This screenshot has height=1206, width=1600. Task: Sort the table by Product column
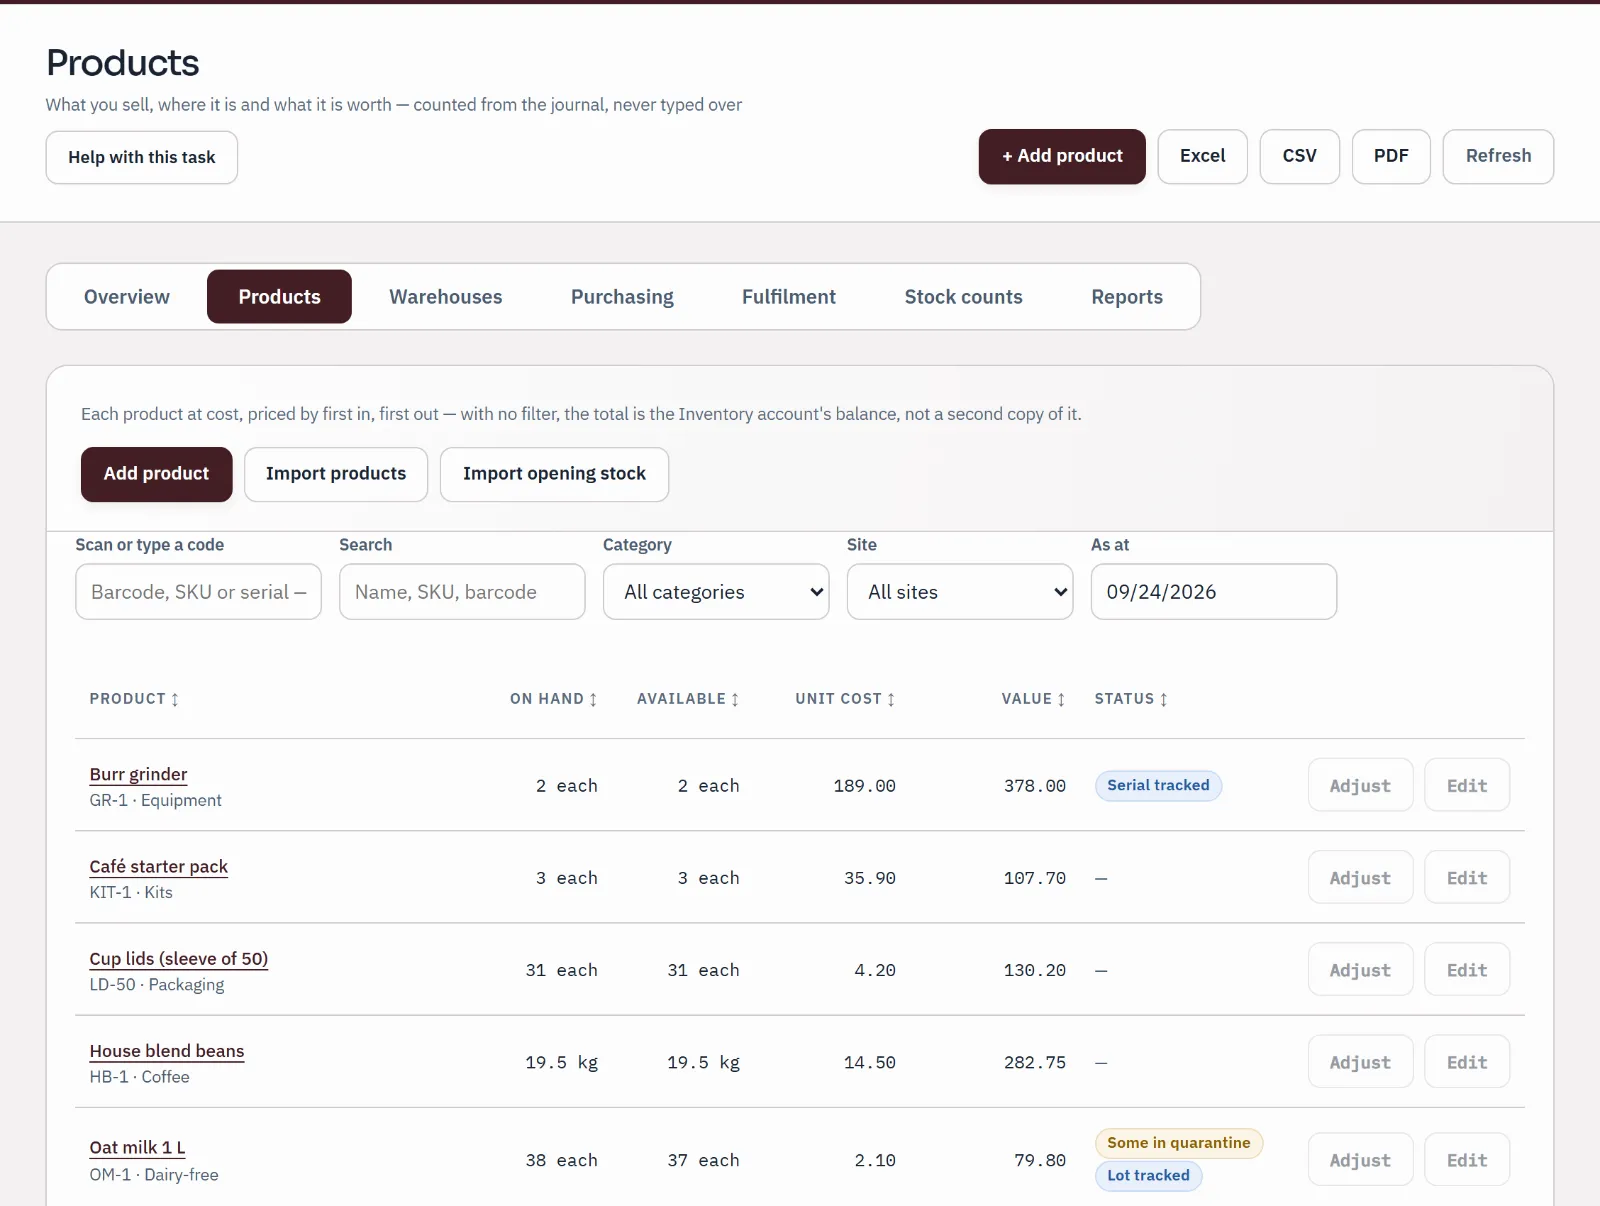134,699
